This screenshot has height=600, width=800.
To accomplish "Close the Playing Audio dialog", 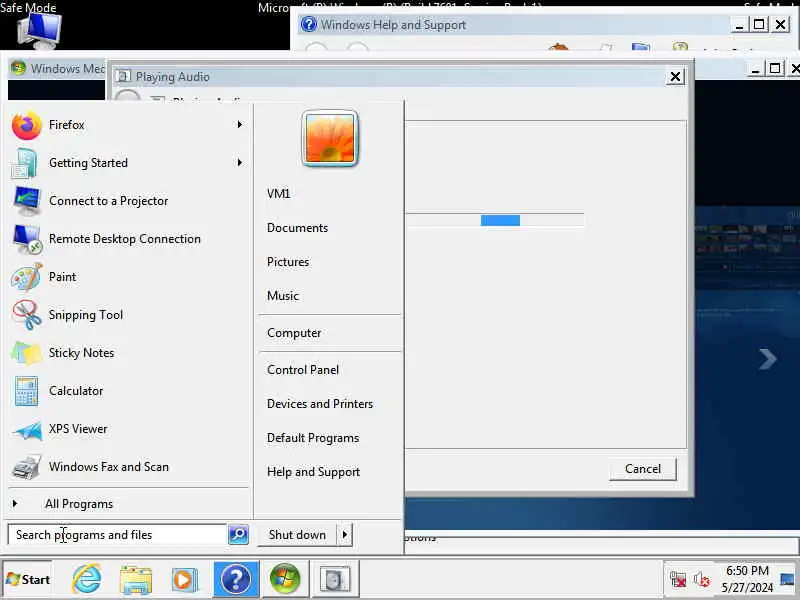I will point(675,77).
